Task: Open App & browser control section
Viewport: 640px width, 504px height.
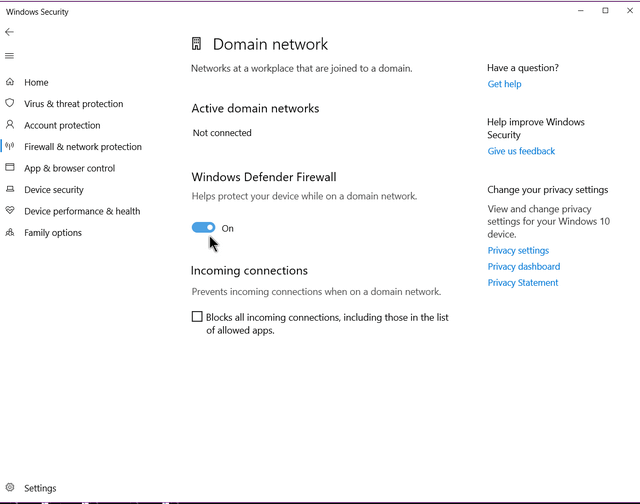Action: tap(69, 168)
